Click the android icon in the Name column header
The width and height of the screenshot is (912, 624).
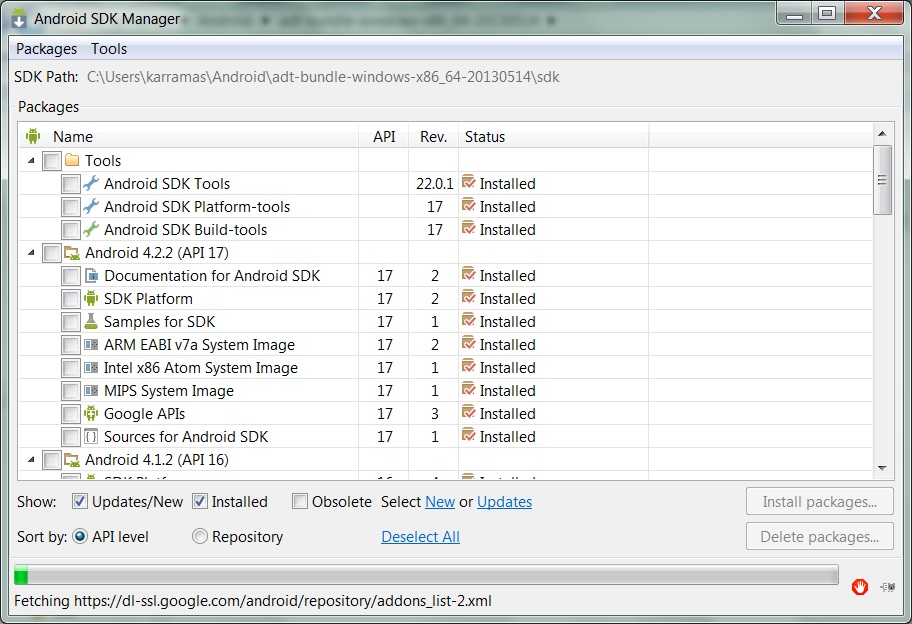(33, 137)
